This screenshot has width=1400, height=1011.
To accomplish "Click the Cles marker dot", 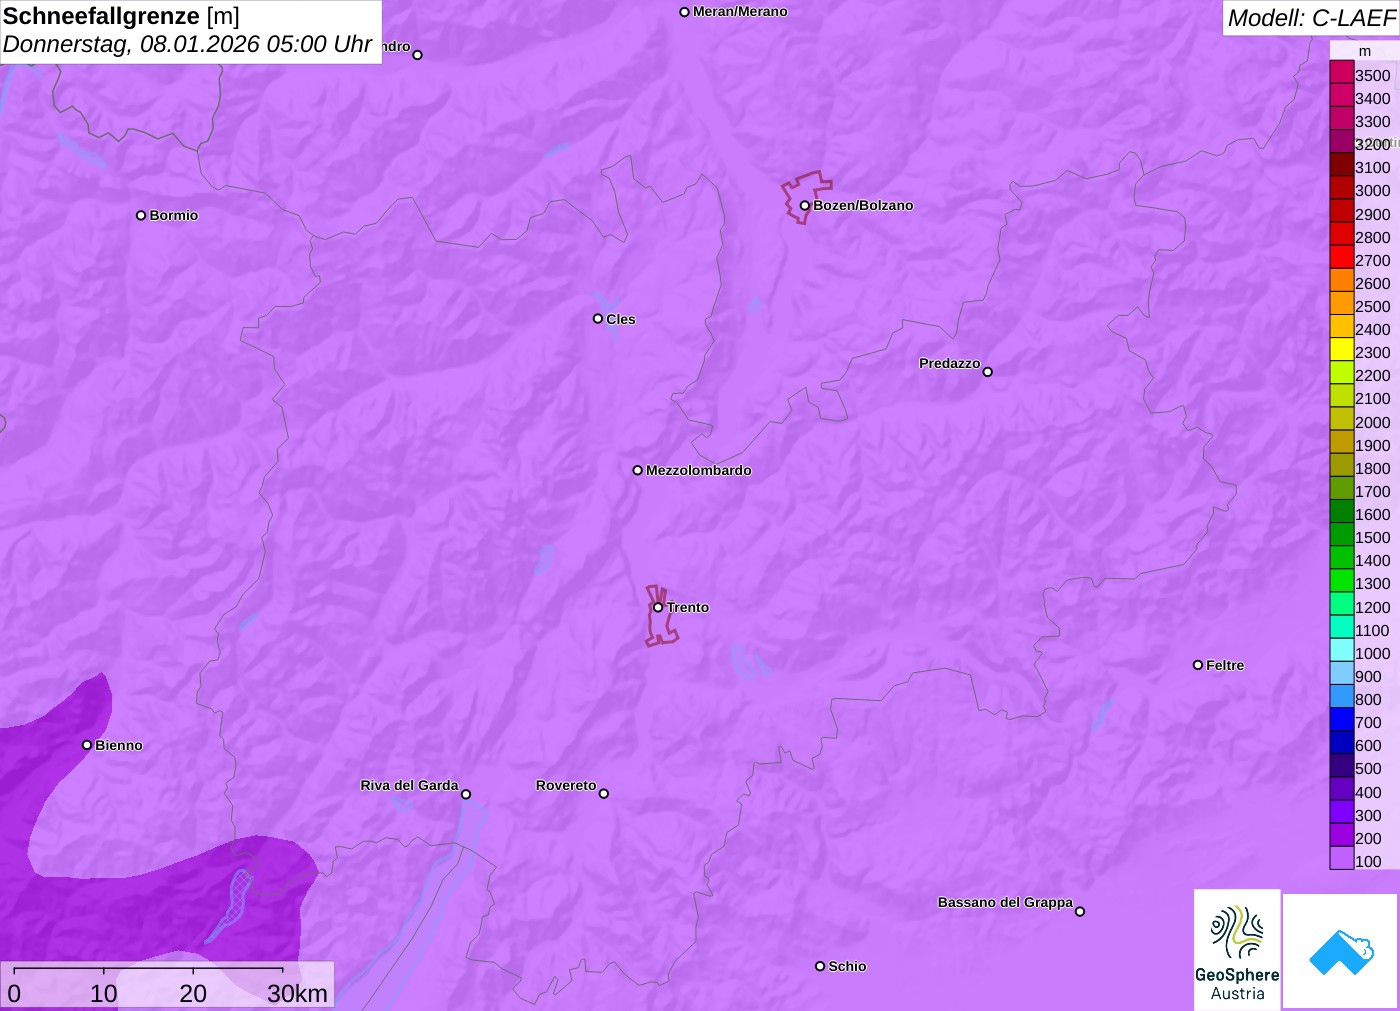I will tap(598, 319).
